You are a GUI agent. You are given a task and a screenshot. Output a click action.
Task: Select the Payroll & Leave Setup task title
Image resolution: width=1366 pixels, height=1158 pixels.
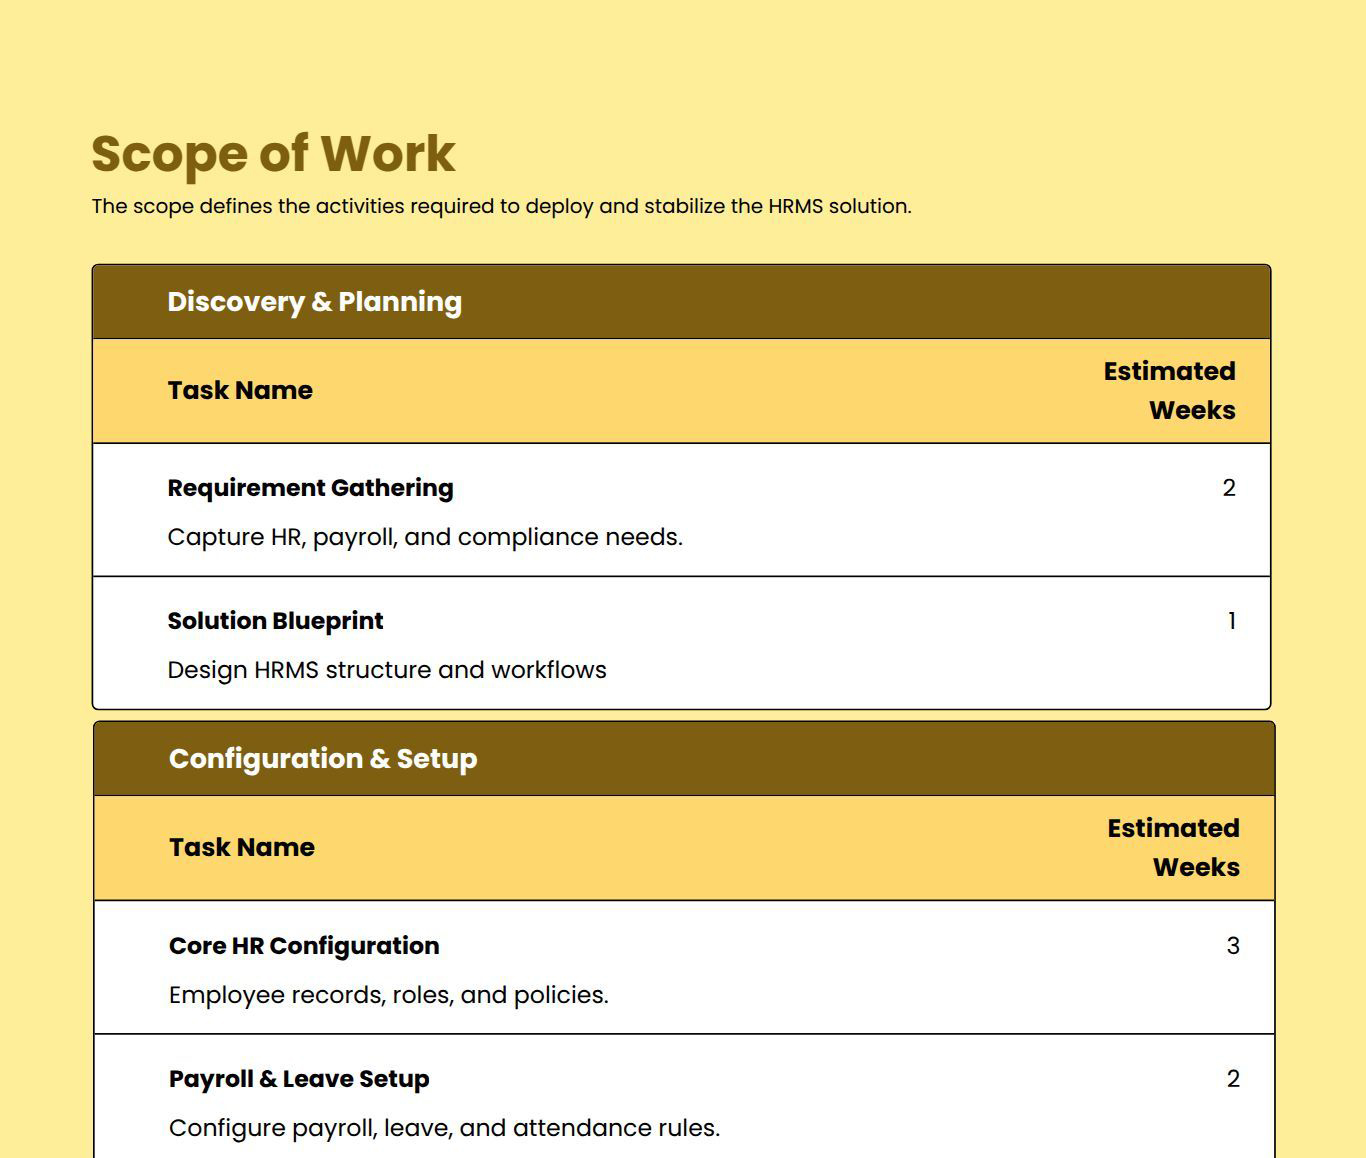299,1079
